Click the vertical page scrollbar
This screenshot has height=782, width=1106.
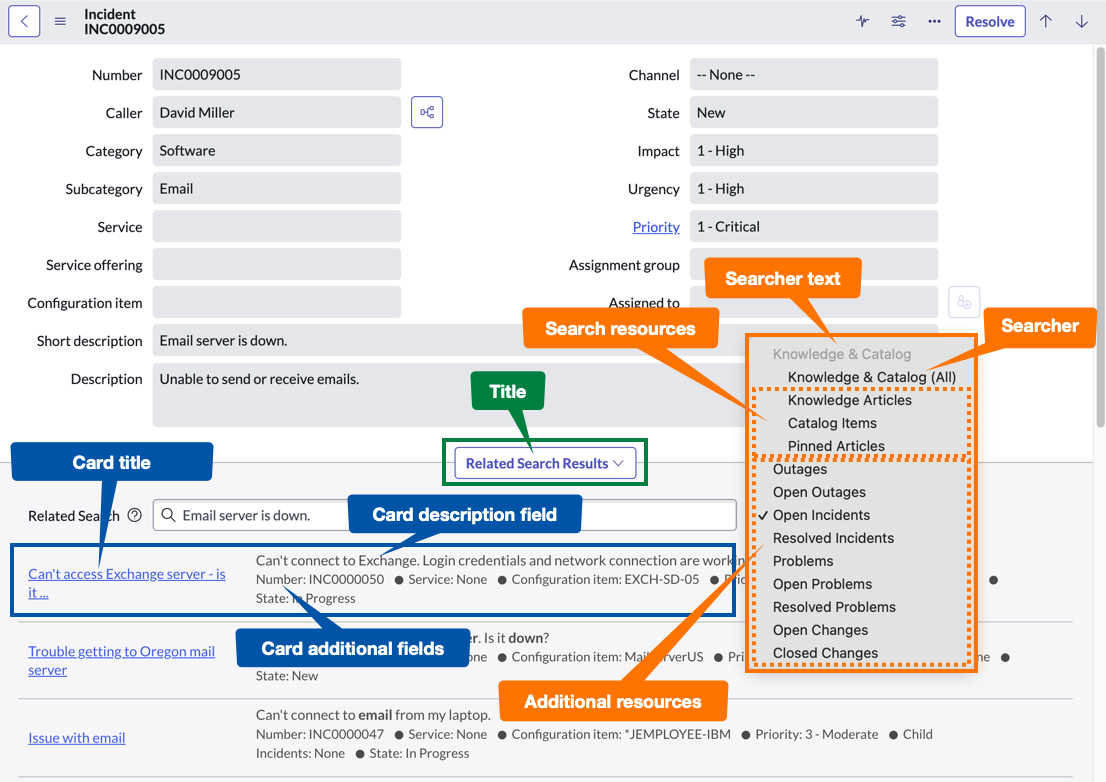(x=1100, y=236)
